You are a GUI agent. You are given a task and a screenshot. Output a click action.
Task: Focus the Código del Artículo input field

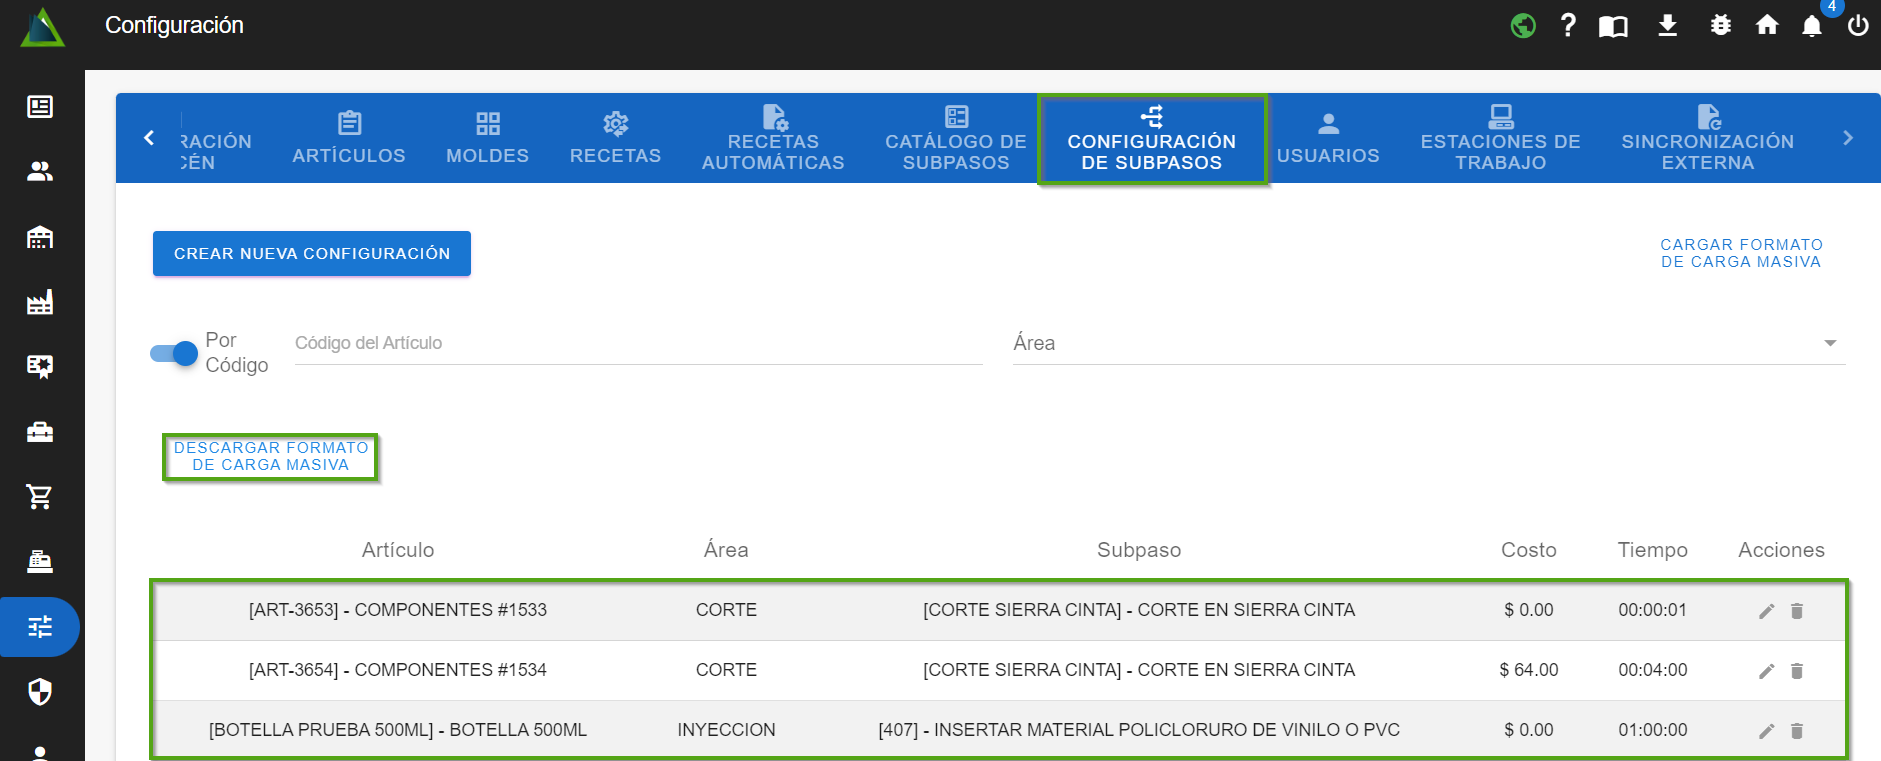coord(638,343)
